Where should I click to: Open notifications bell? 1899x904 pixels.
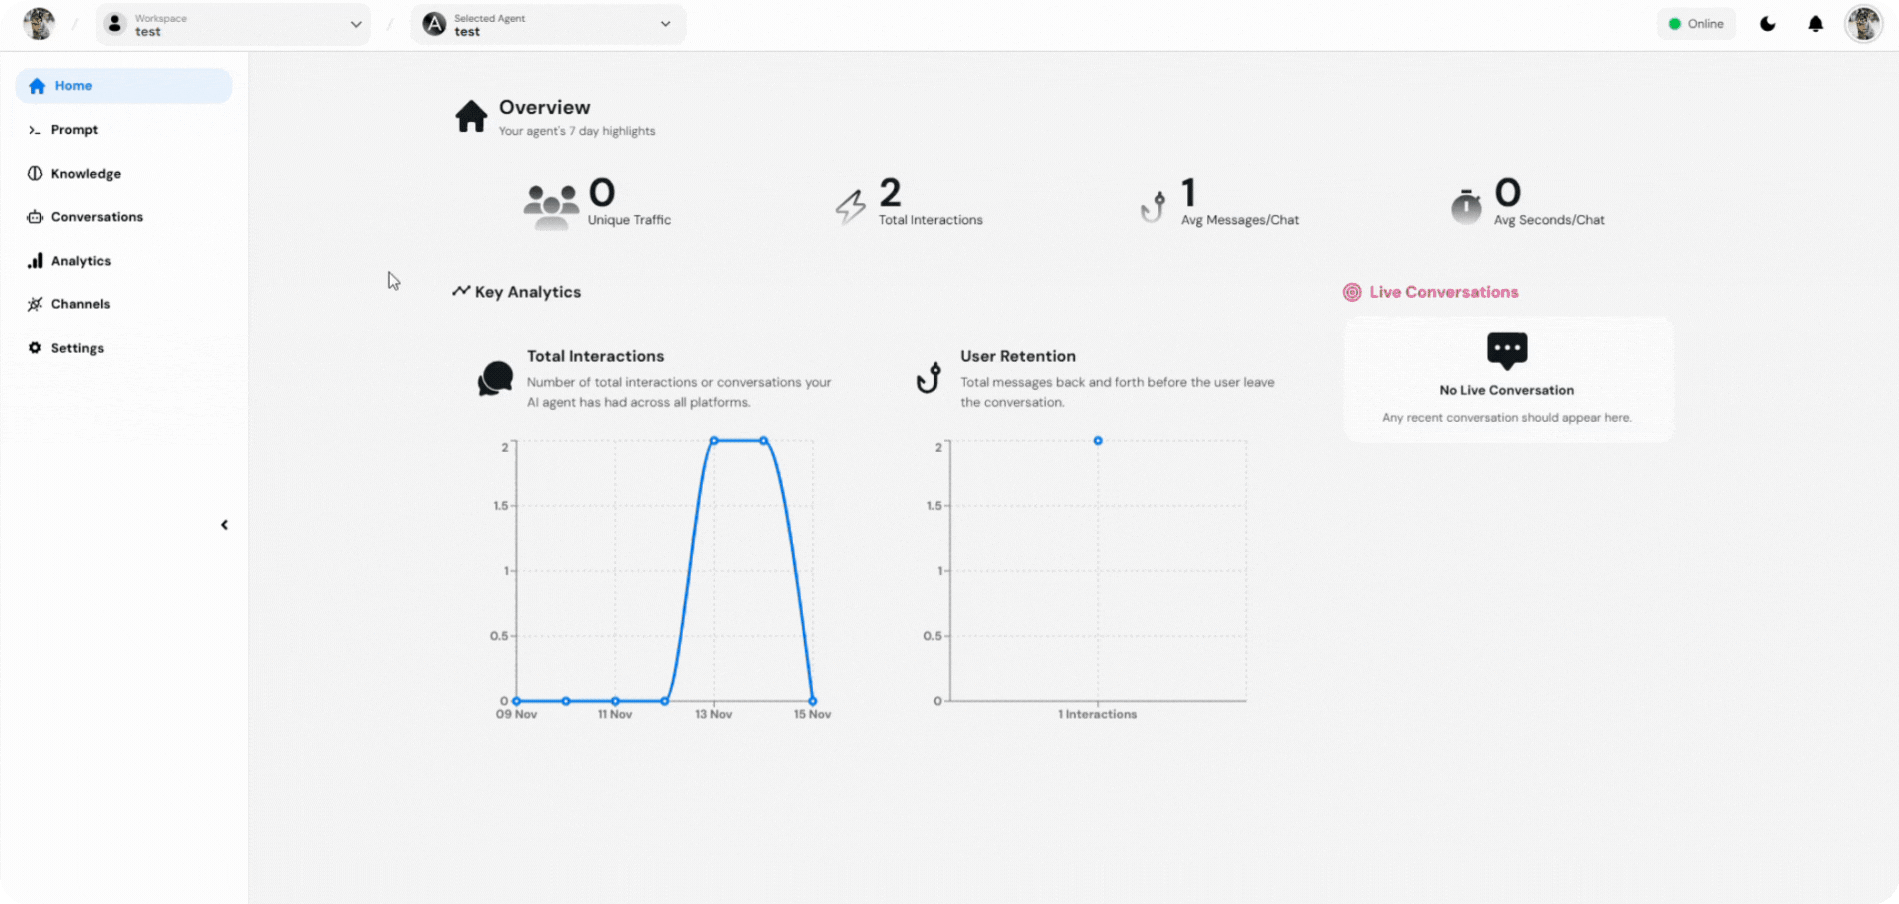click(1816, 24)
